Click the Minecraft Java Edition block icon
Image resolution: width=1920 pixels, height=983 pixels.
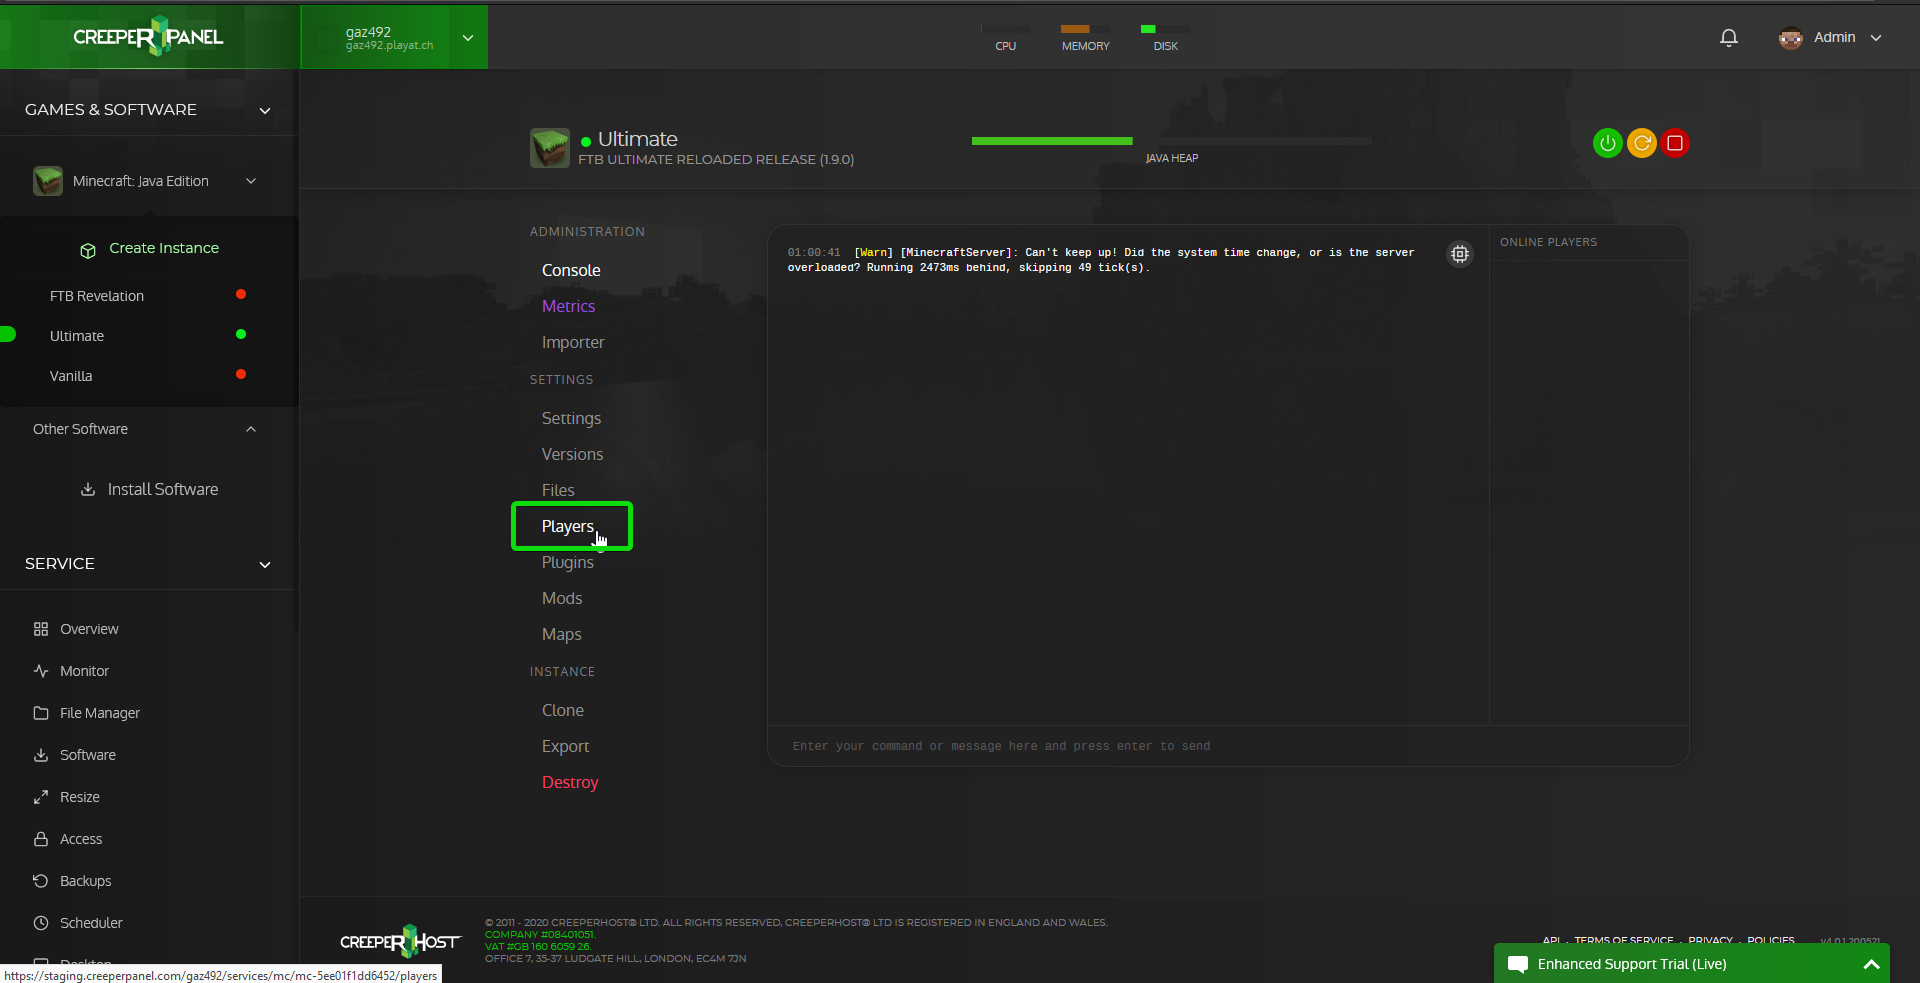pyautogui.click(x=47, y=181)
